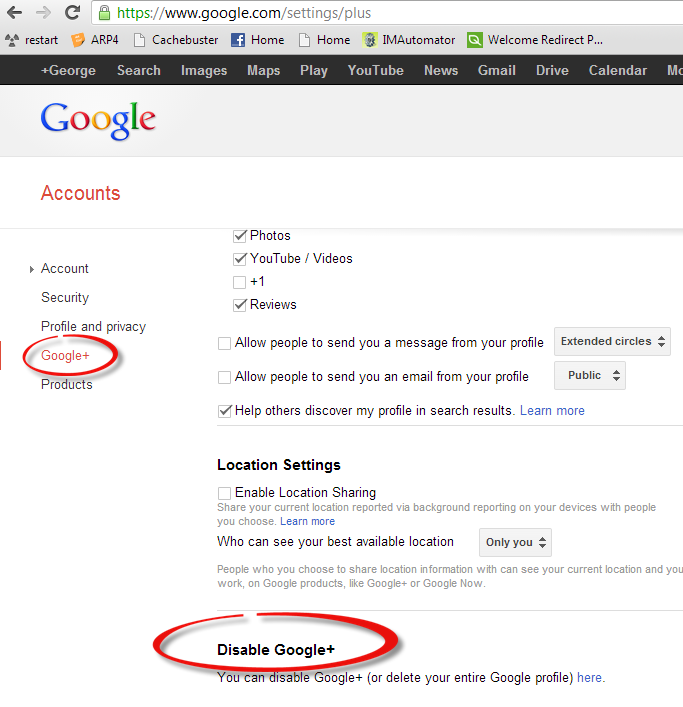Open Search in the Google bar
Image resolution: width=683 pixels, height=707 pixels.
click(x=139, y=70)
